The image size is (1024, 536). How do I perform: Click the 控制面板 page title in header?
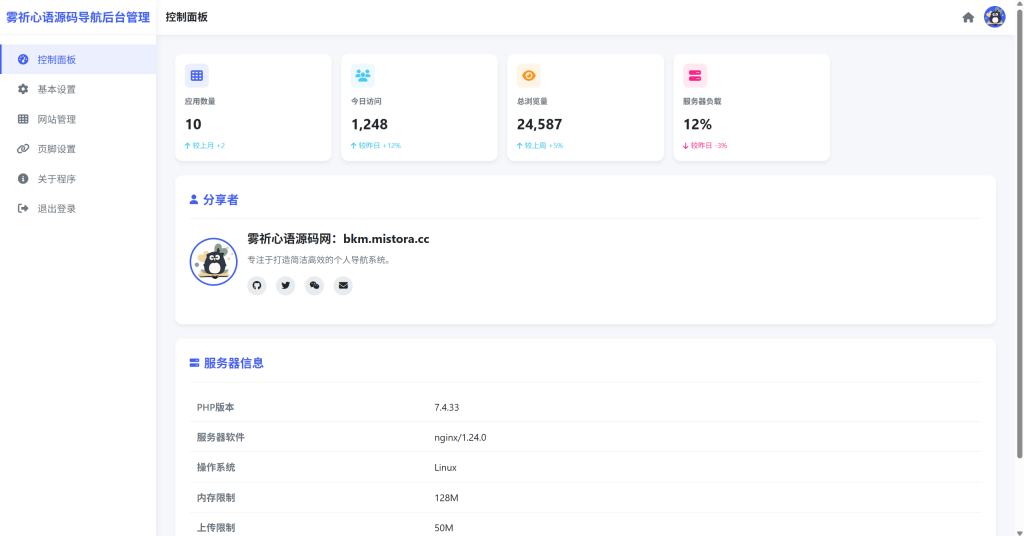[x=187, y=18]
